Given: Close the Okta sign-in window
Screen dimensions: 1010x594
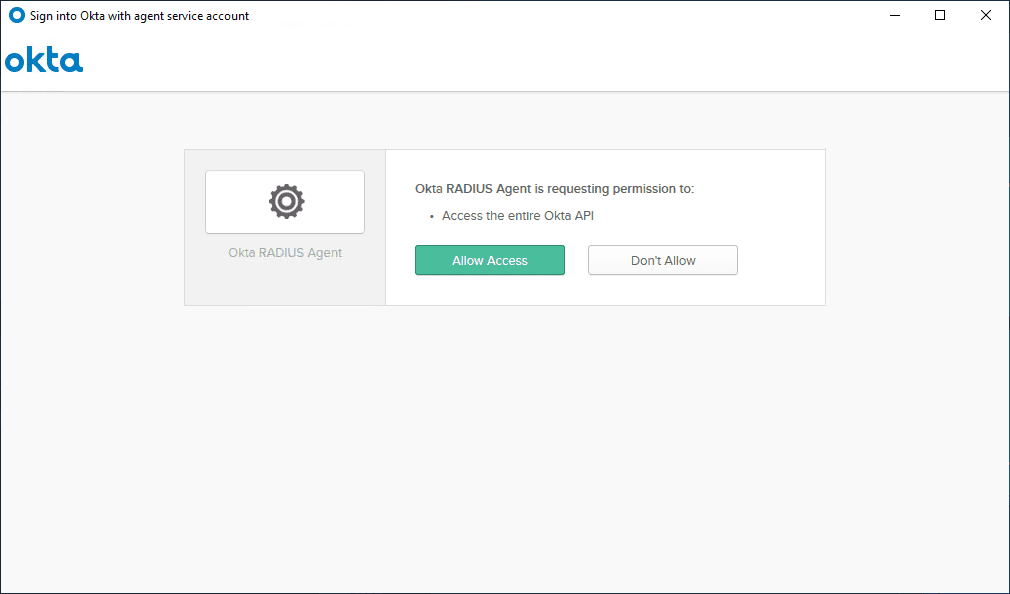Looking at the screenshot, I should pos(986,15).
